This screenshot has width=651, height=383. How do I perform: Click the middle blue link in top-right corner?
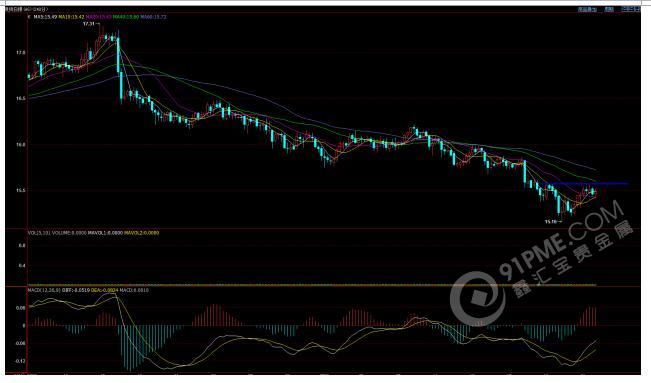pos(609,9)
